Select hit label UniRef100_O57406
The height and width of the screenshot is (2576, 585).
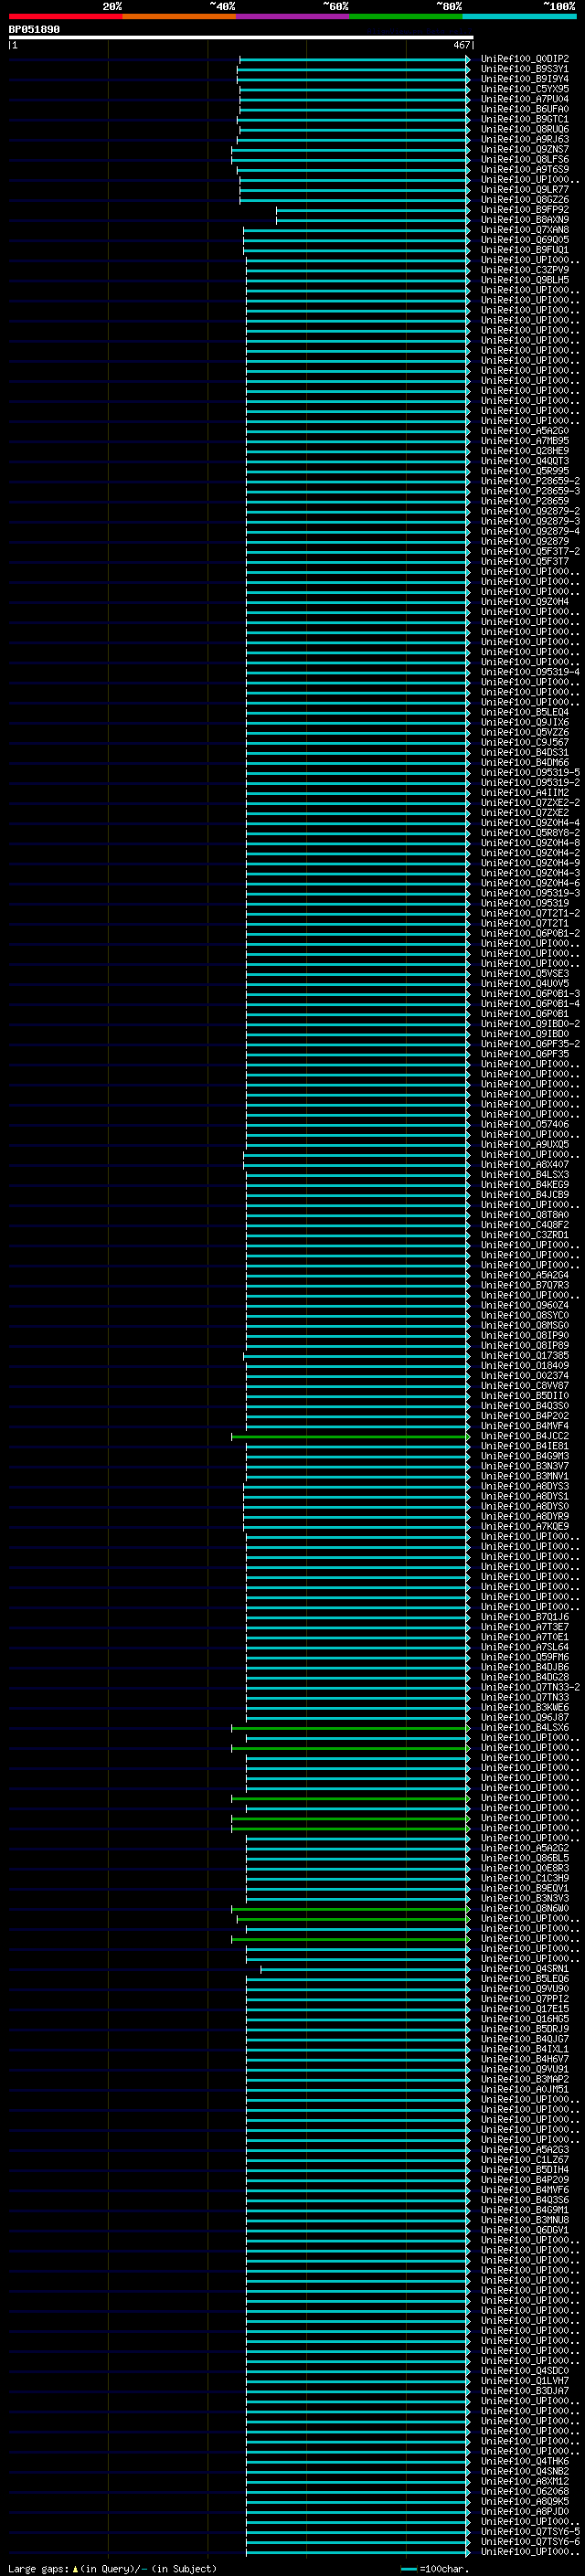click(525, 1124)
